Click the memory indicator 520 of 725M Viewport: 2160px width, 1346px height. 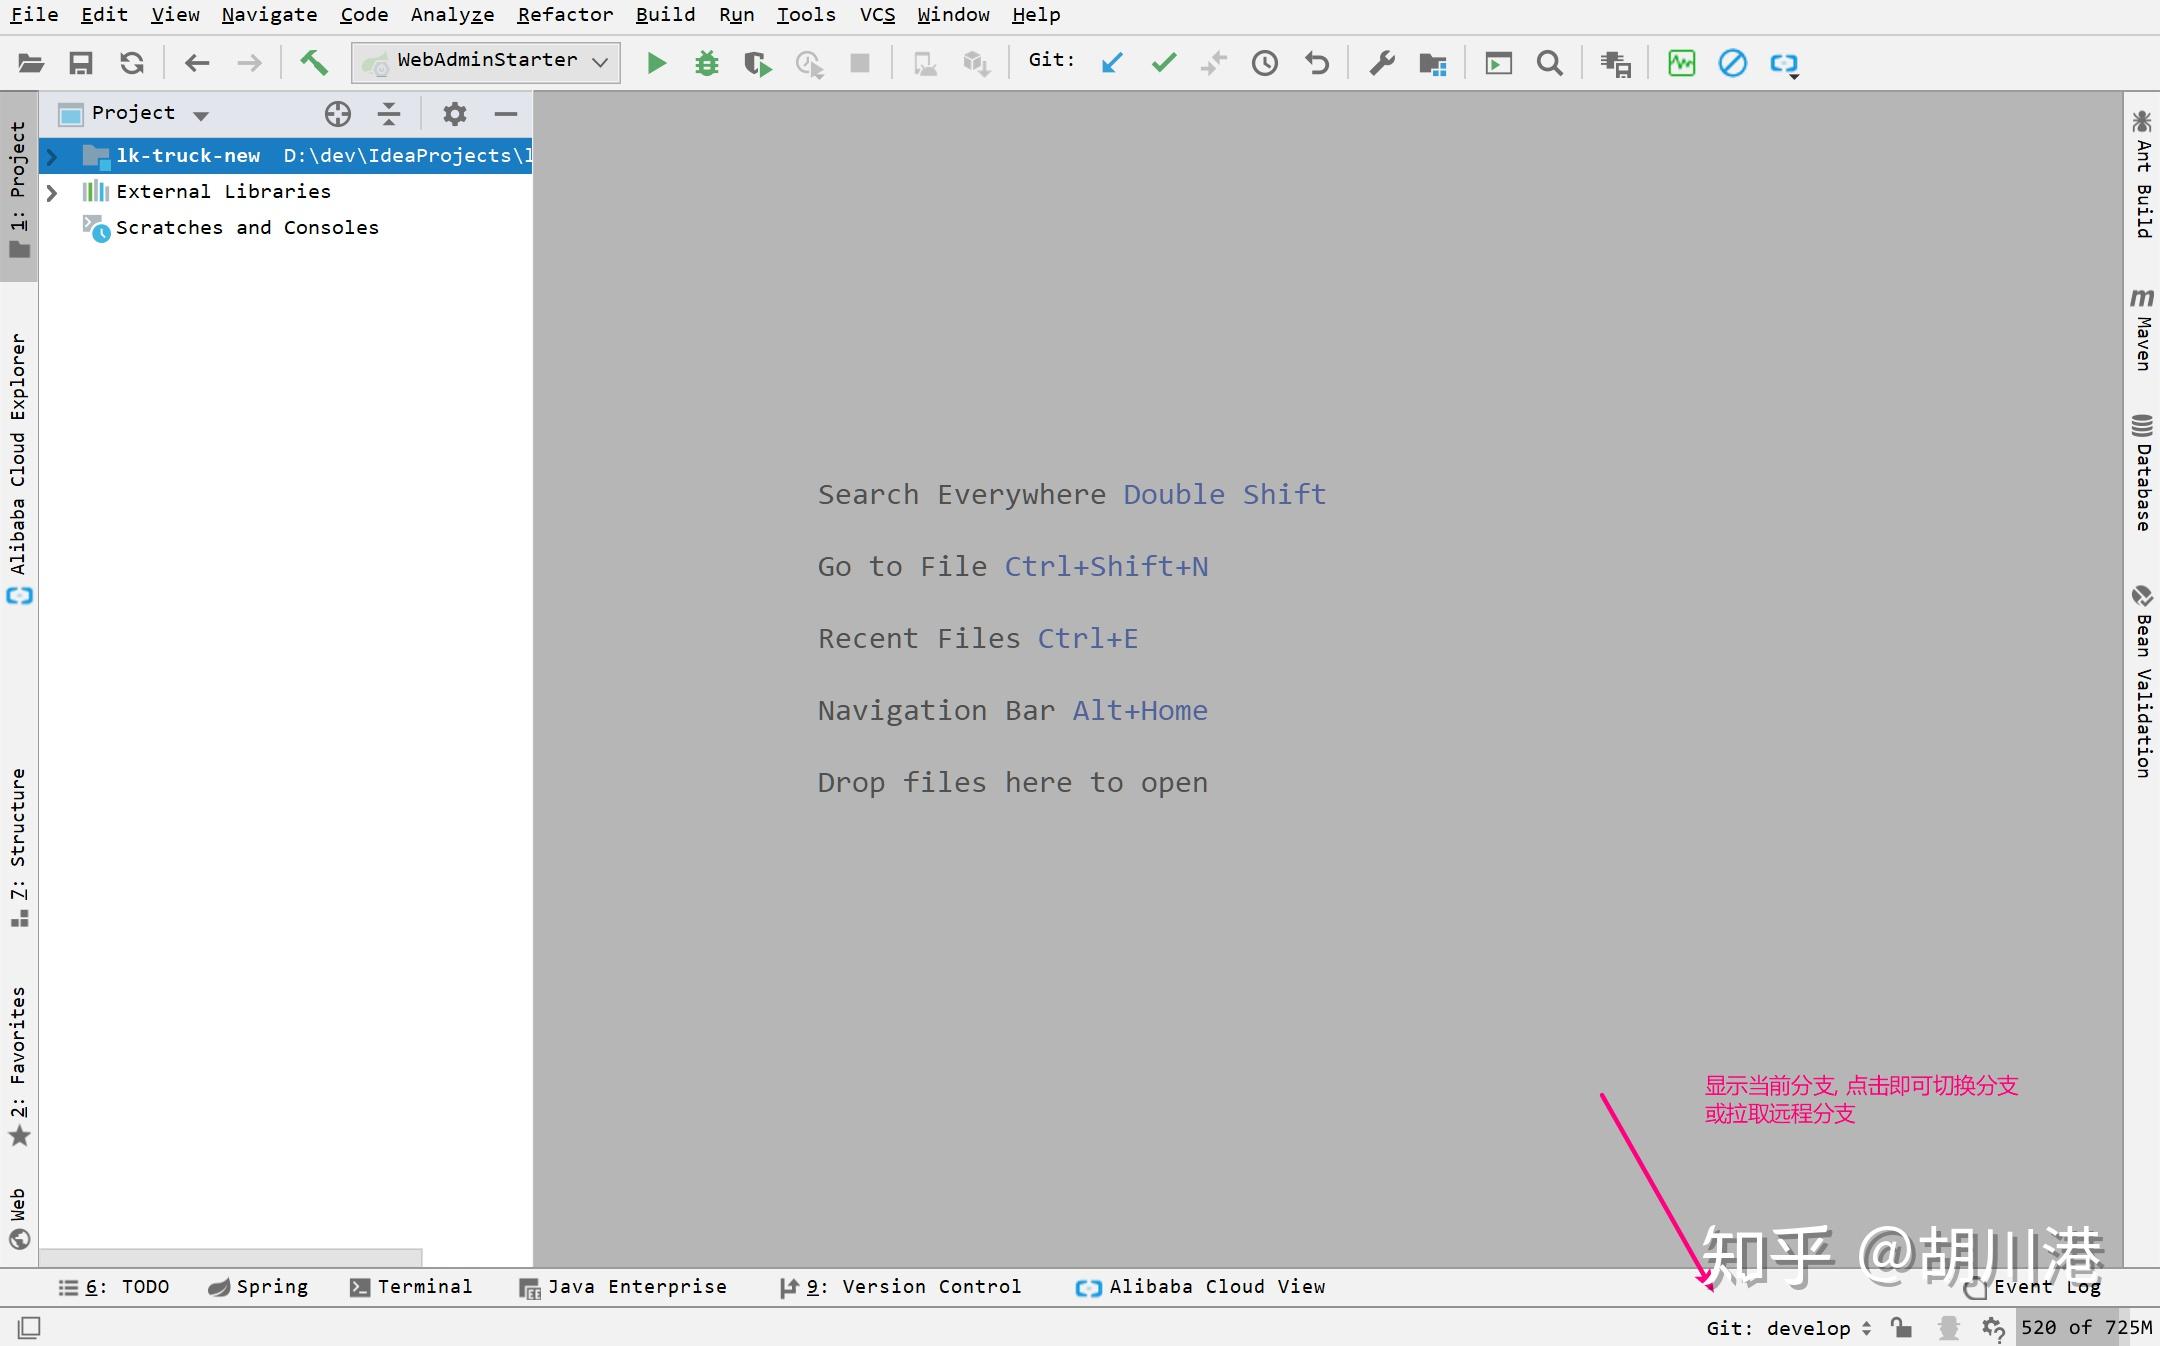(x=2086, y=1328)
